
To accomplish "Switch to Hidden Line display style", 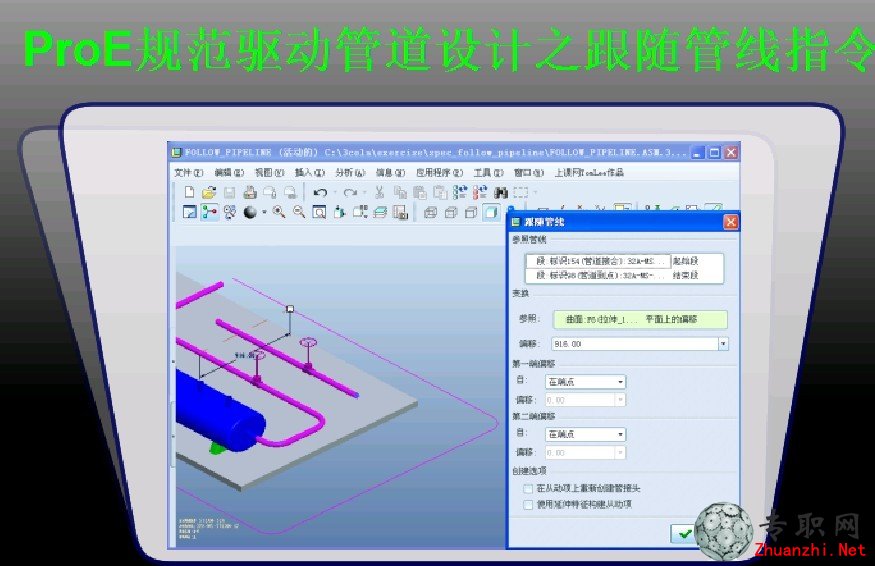I will tap(451, 212).
